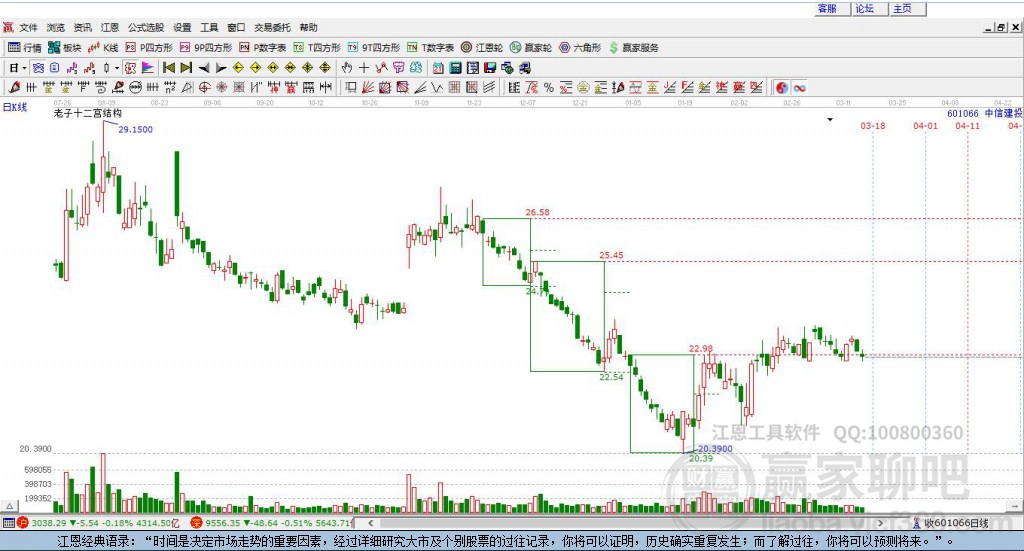This screenshot has height=551, width=1024.
Task: Open the 六角形 hexagon tool
Action: (x=580, y=48)
